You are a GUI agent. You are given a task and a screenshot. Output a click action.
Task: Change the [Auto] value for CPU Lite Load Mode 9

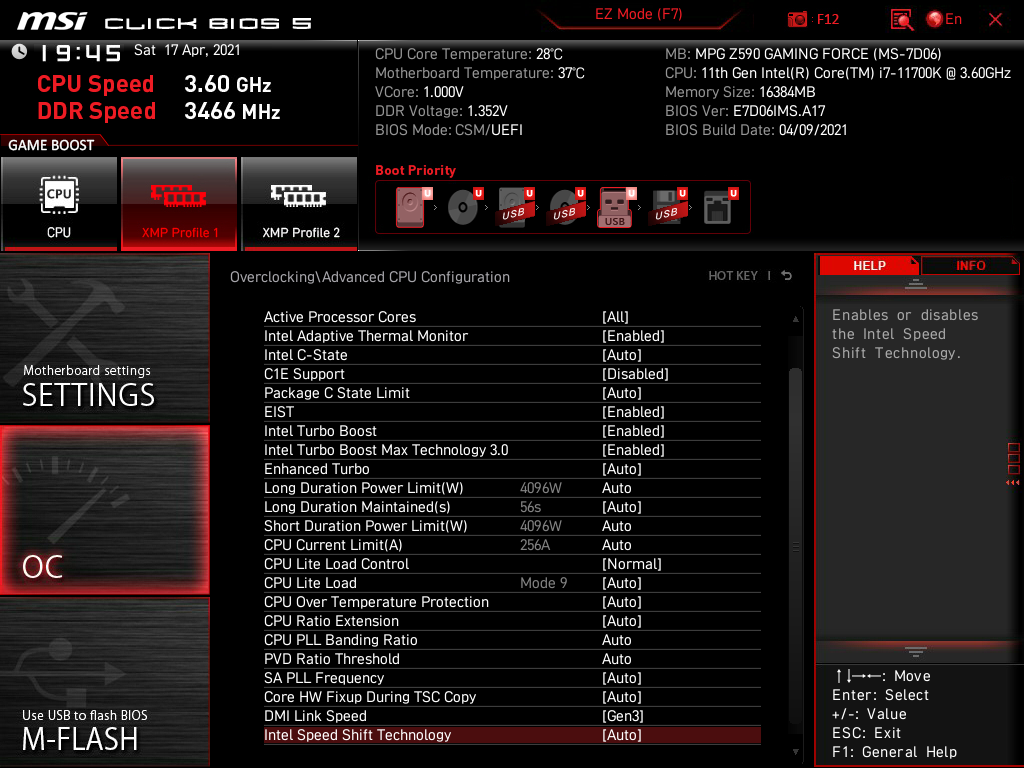[x=622, y=583]
